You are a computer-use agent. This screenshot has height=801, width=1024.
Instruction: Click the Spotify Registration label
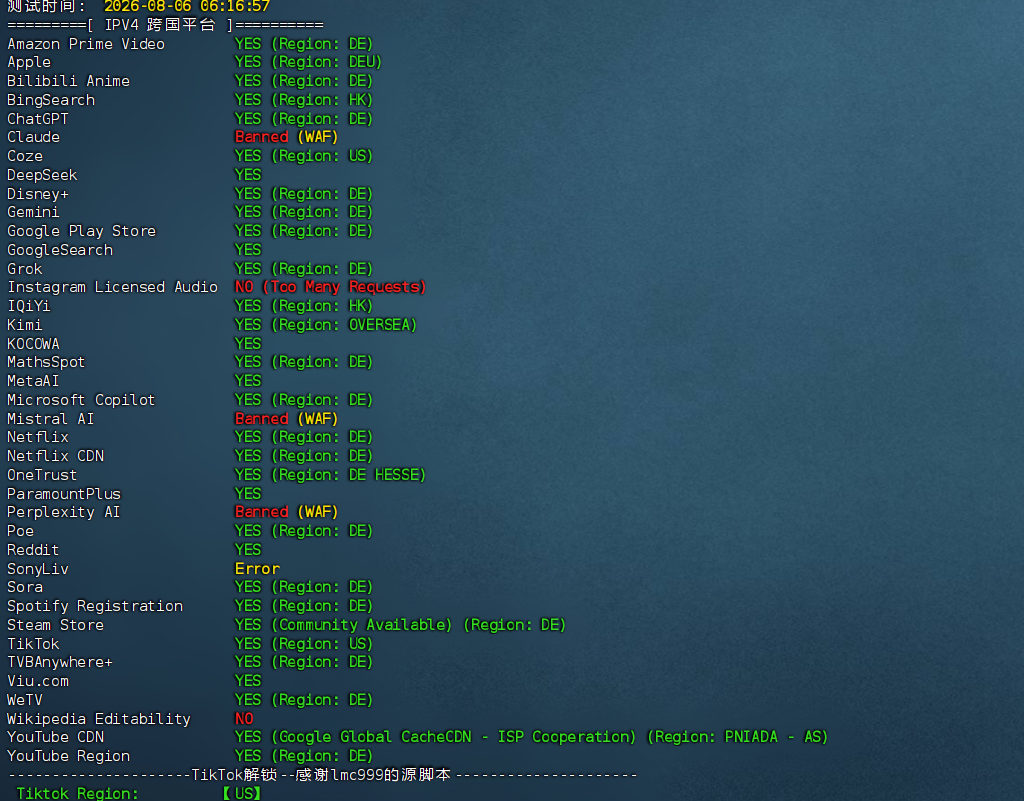(x=95, y=606)
